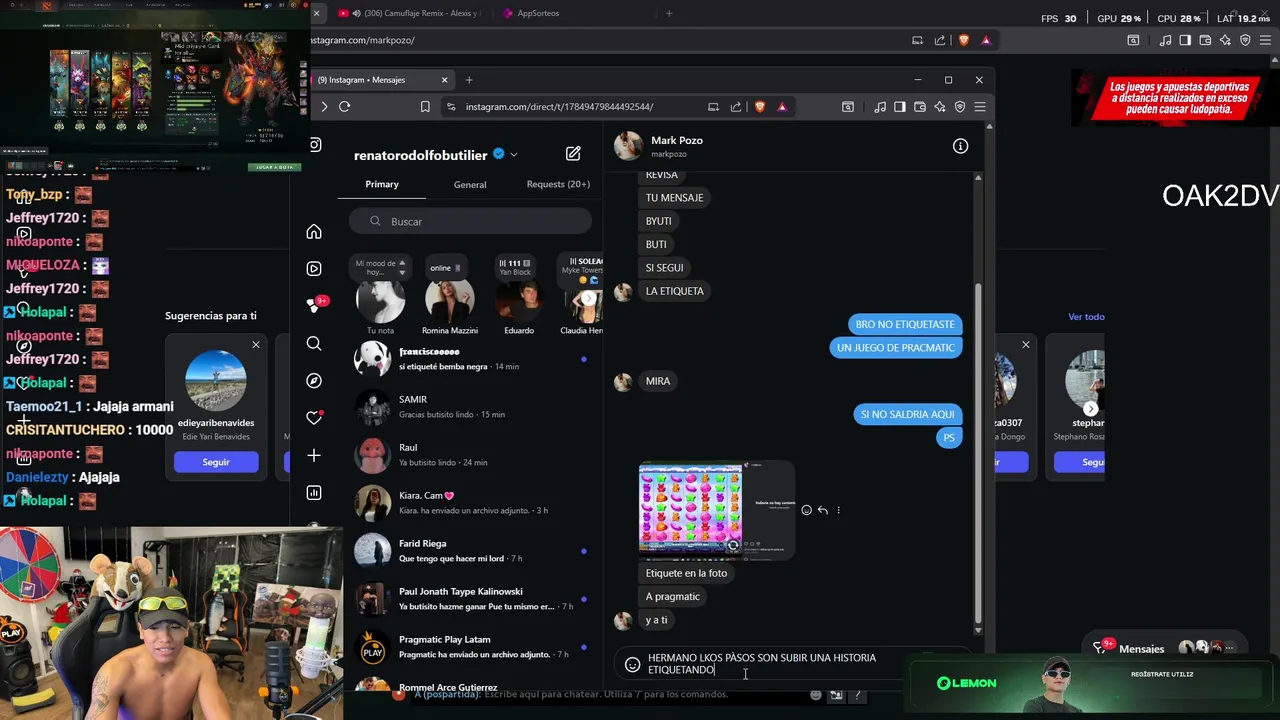This screenshot has height=720, width=1280.
Task: Share the page via address bar icon
Action: click(x=736, y=107)
